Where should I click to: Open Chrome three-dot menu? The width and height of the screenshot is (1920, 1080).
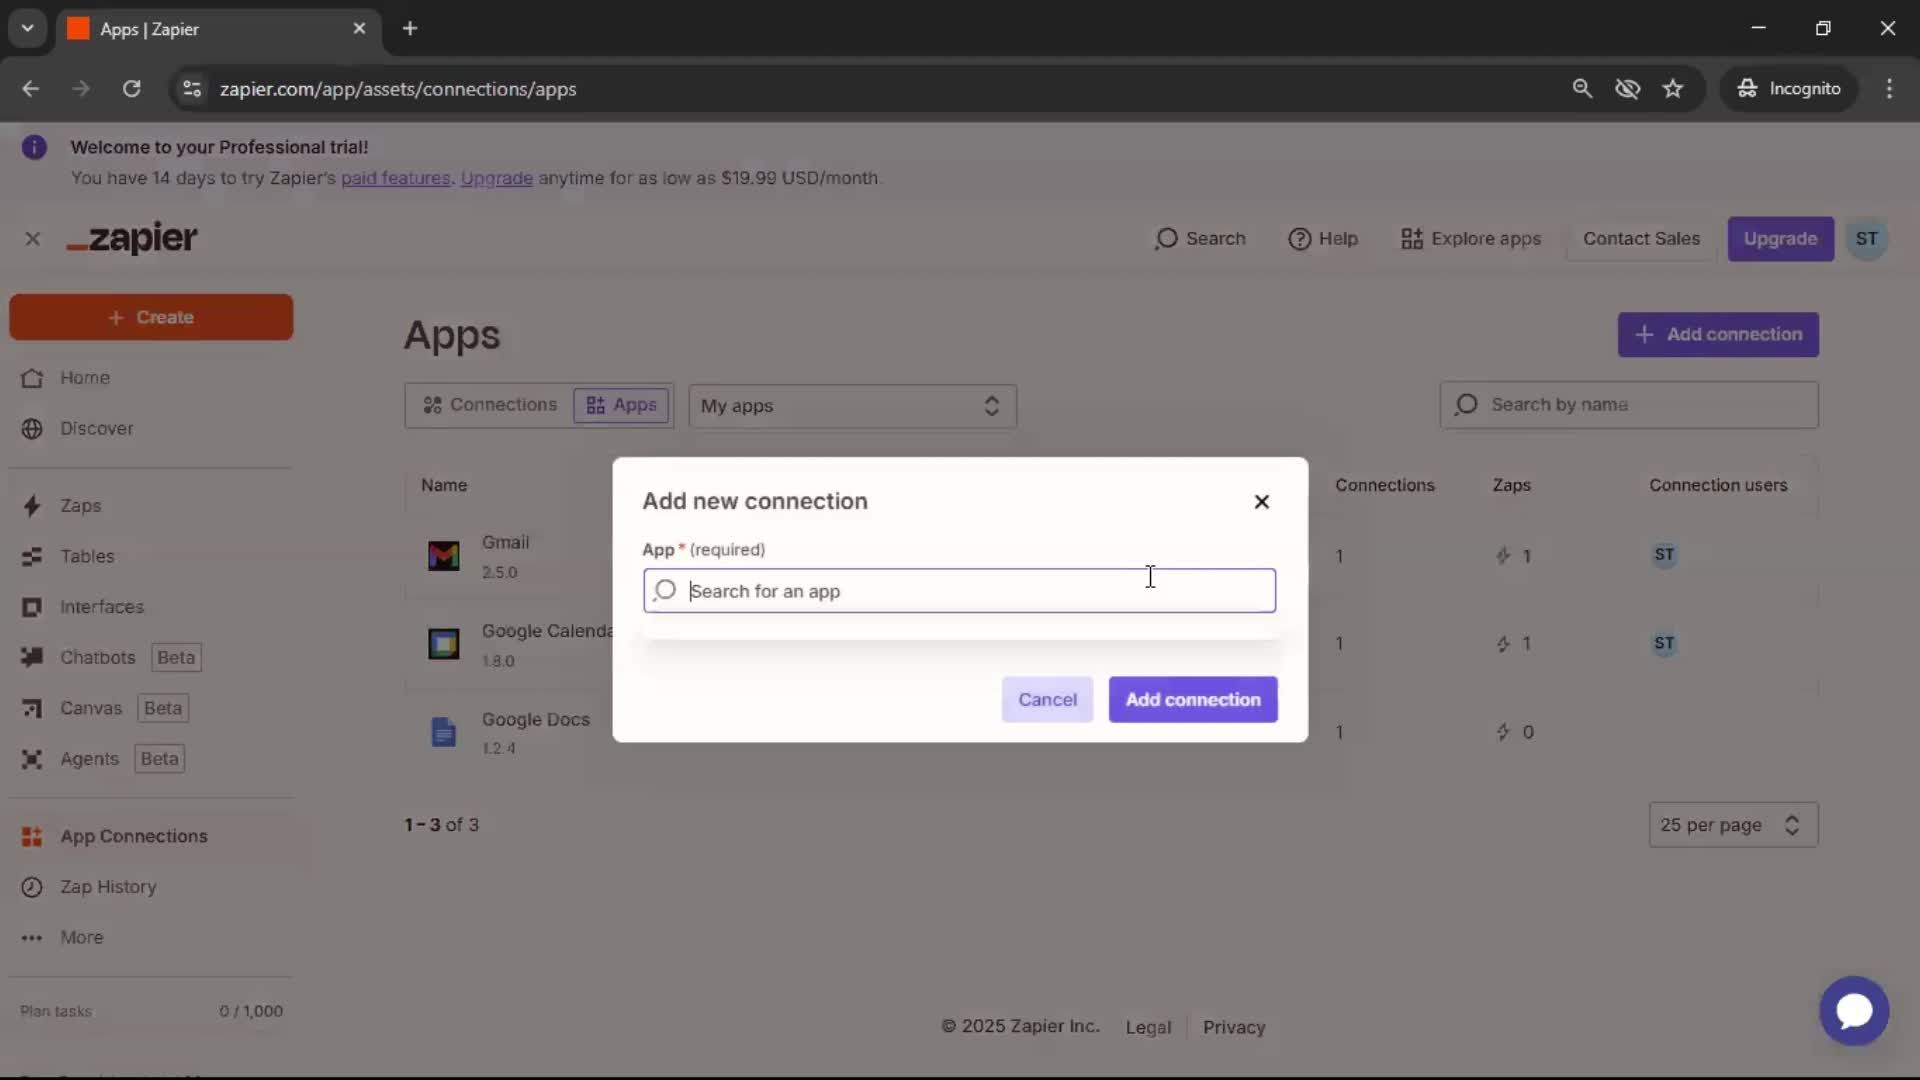click(x=1889, y=89)
